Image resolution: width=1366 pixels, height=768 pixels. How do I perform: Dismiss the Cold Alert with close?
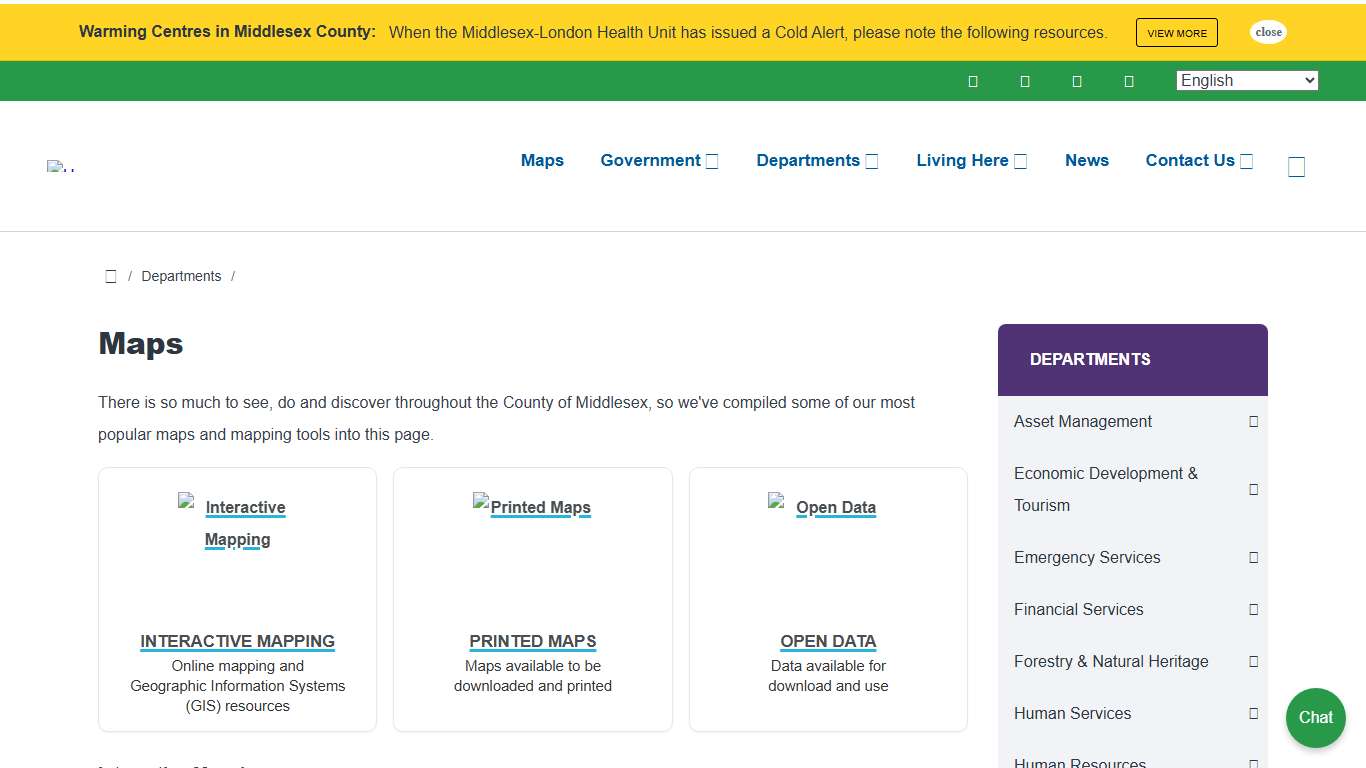point(1267,32)
